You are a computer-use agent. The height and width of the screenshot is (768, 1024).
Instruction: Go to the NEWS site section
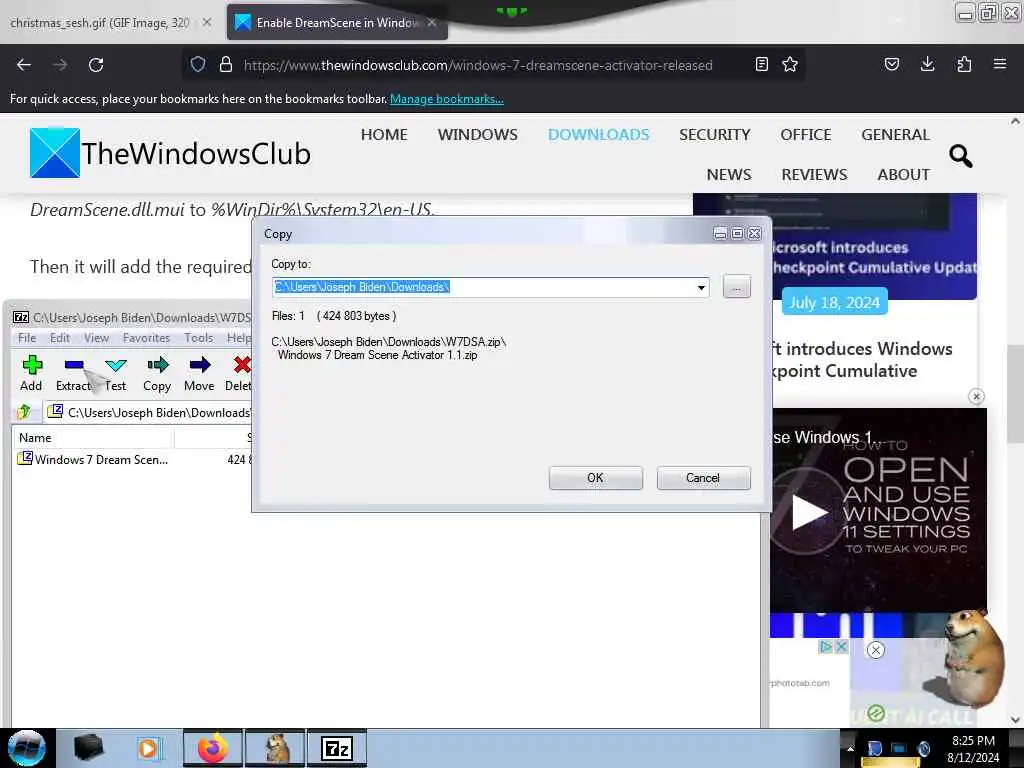click(x=729, y=174)
